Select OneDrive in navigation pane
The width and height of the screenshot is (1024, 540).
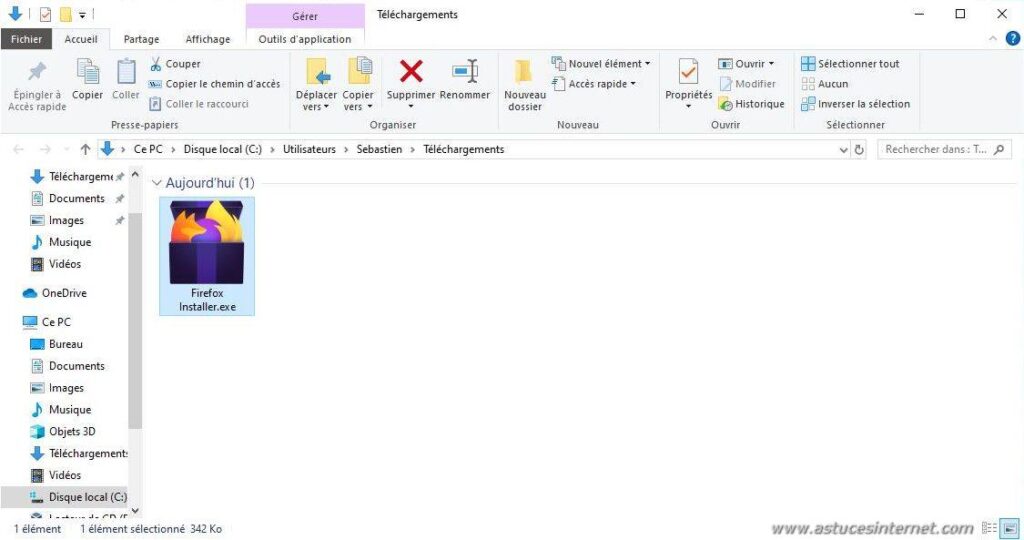tap(55, 293)
